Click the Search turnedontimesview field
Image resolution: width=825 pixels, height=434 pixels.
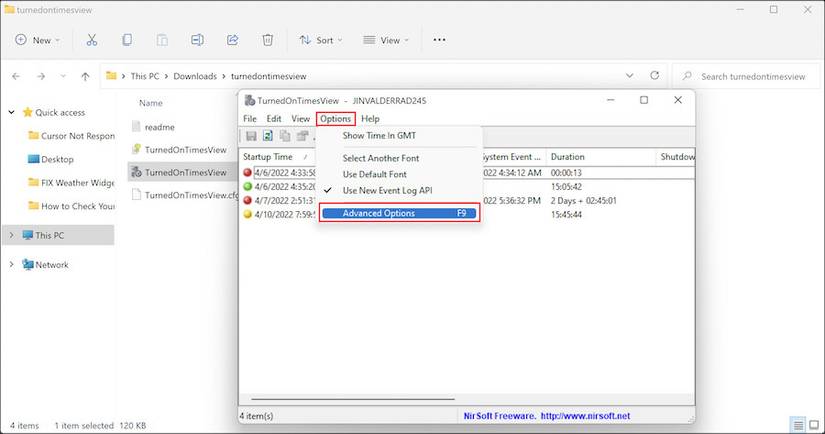(746, 76)
